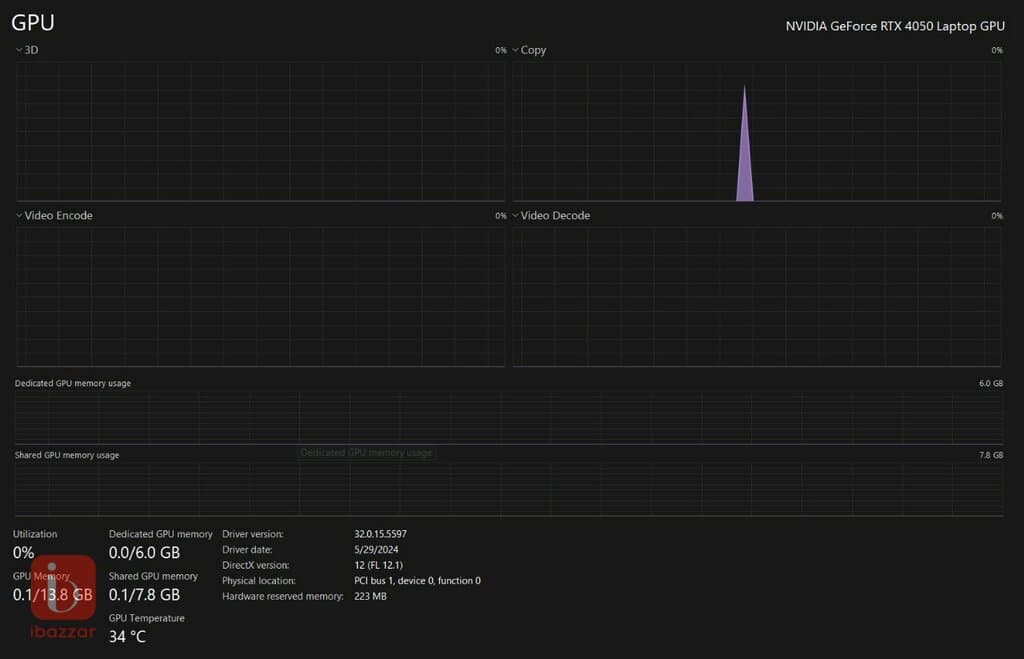The image size is (1024, 659).
Task: Click the Hardware reserved memory label
Action: click(x=283, y=596)
